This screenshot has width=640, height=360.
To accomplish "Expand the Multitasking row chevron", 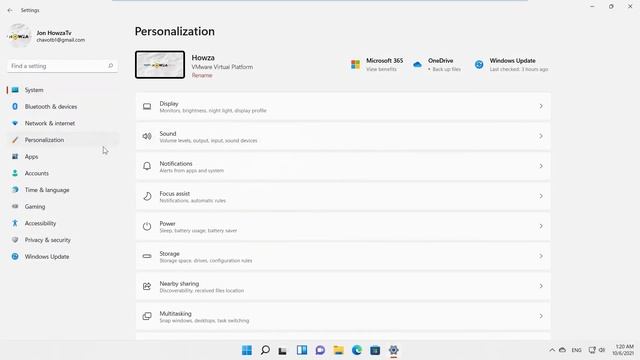I will click(541, 316).
